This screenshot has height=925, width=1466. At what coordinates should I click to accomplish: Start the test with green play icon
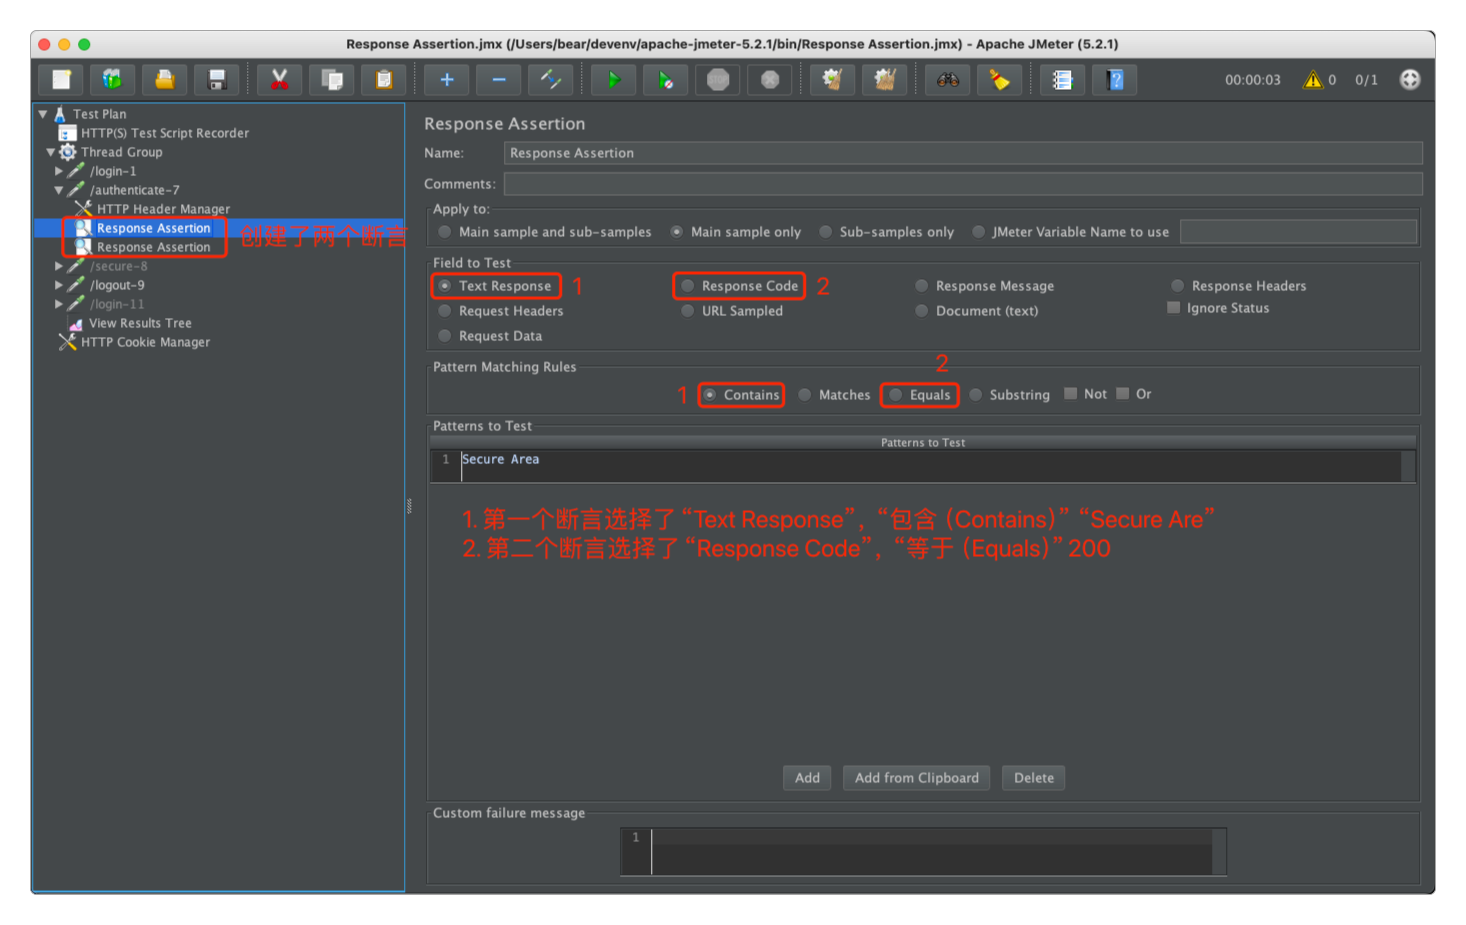[x=613, y=80]
